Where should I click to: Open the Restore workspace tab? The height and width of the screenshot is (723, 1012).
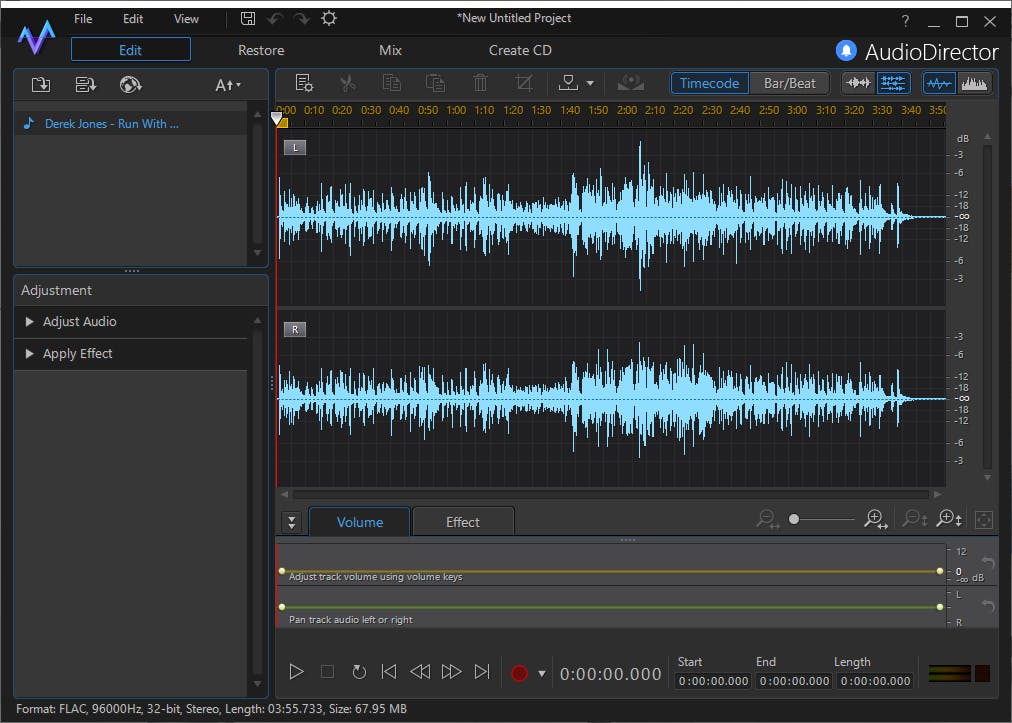(x=261, y=50)
